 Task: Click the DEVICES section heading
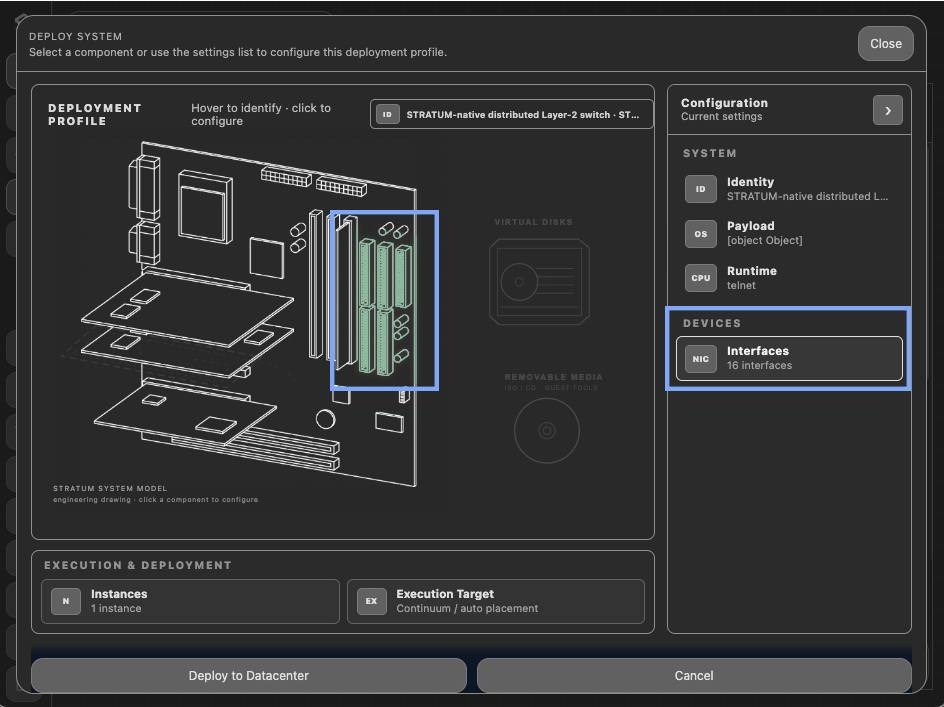(712, 323)
